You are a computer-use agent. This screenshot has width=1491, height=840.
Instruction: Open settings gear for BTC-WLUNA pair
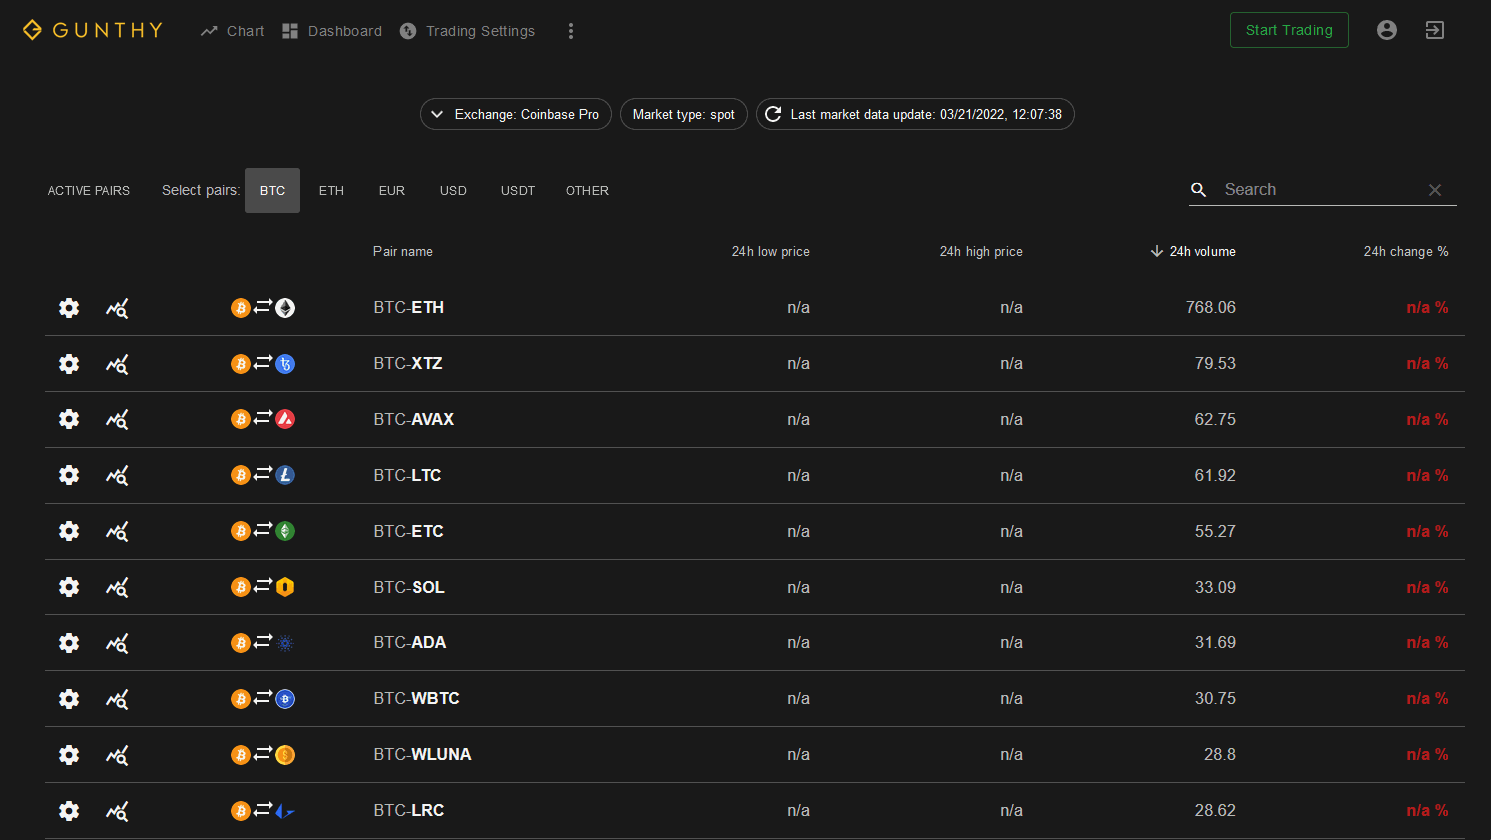tap(69, 755)
